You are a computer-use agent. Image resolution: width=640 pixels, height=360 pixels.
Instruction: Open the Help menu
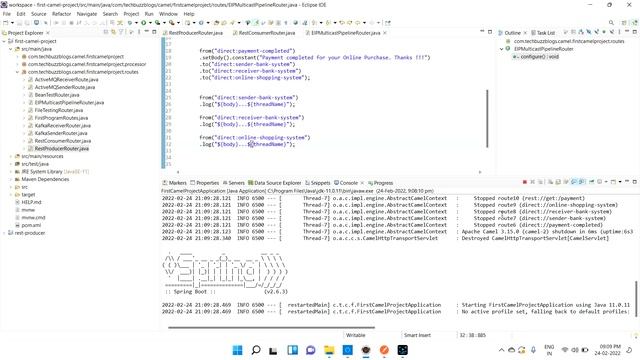tap(189, 14)
